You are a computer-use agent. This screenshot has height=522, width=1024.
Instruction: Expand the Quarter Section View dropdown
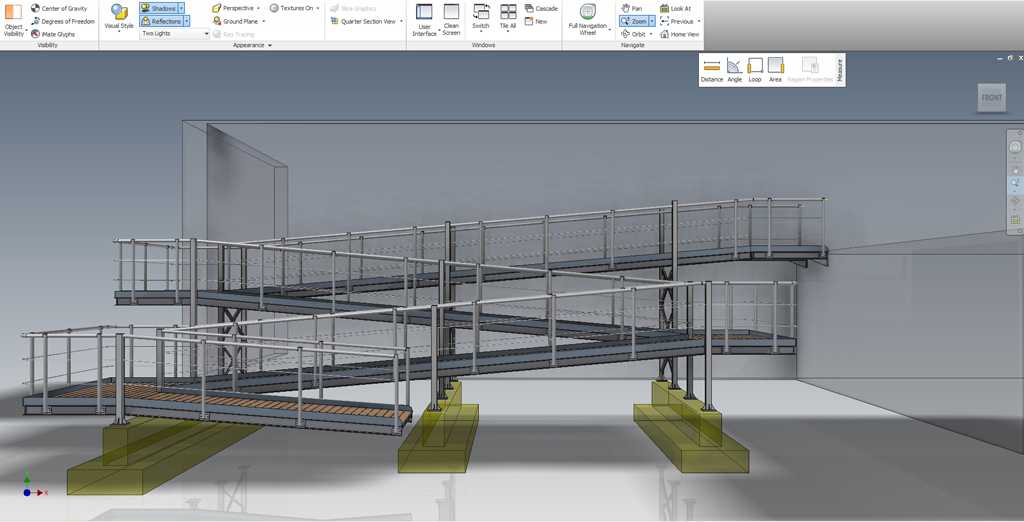(401, 21)
